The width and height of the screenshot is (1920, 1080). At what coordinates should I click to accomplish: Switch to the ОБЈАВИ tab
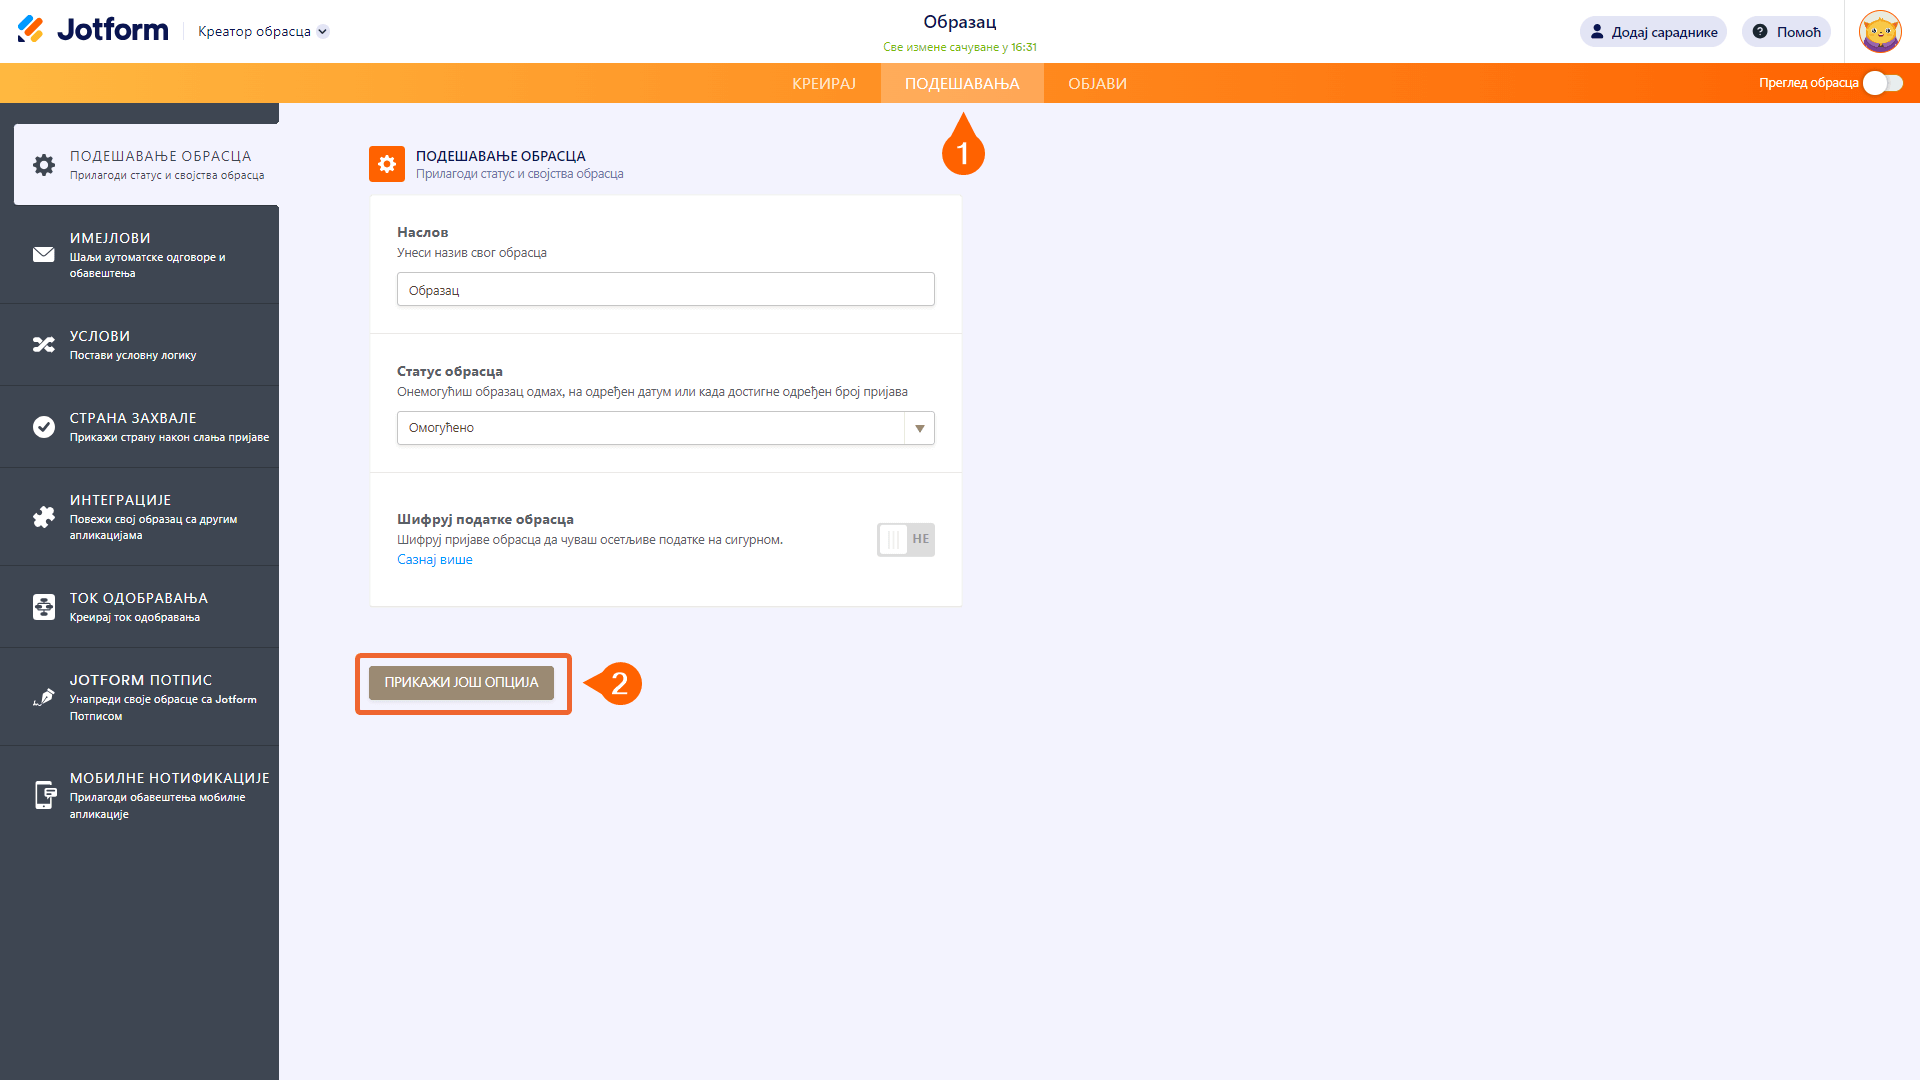[1097, 84]
